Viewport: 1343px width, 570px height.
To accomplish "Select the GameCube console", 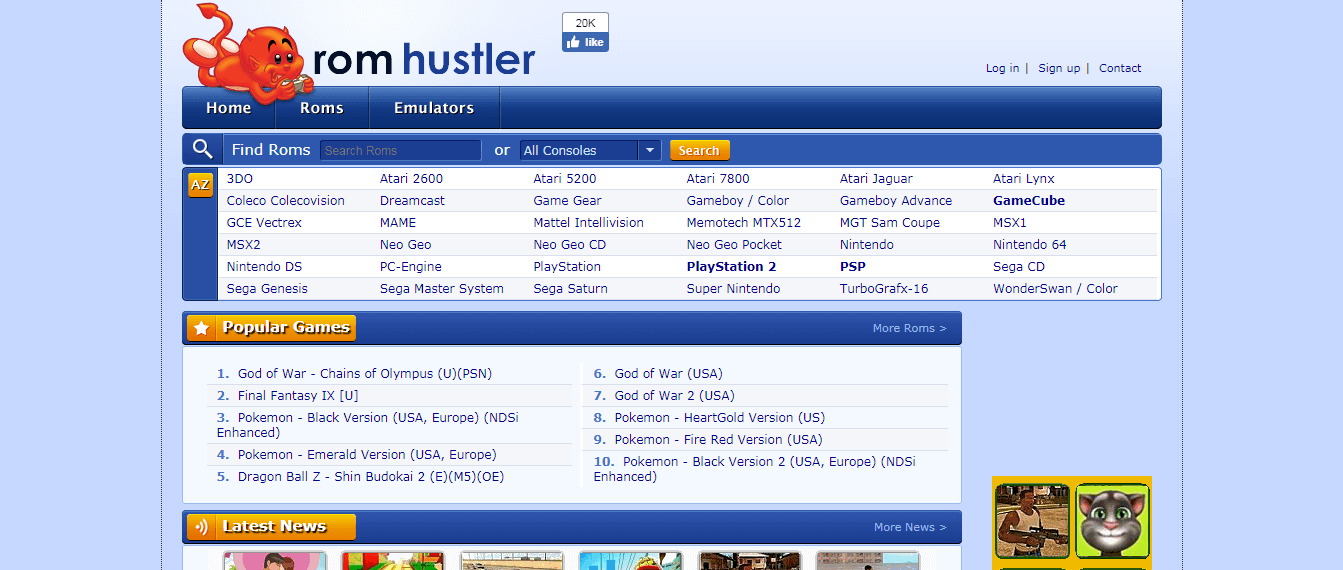I will 1029,201.
